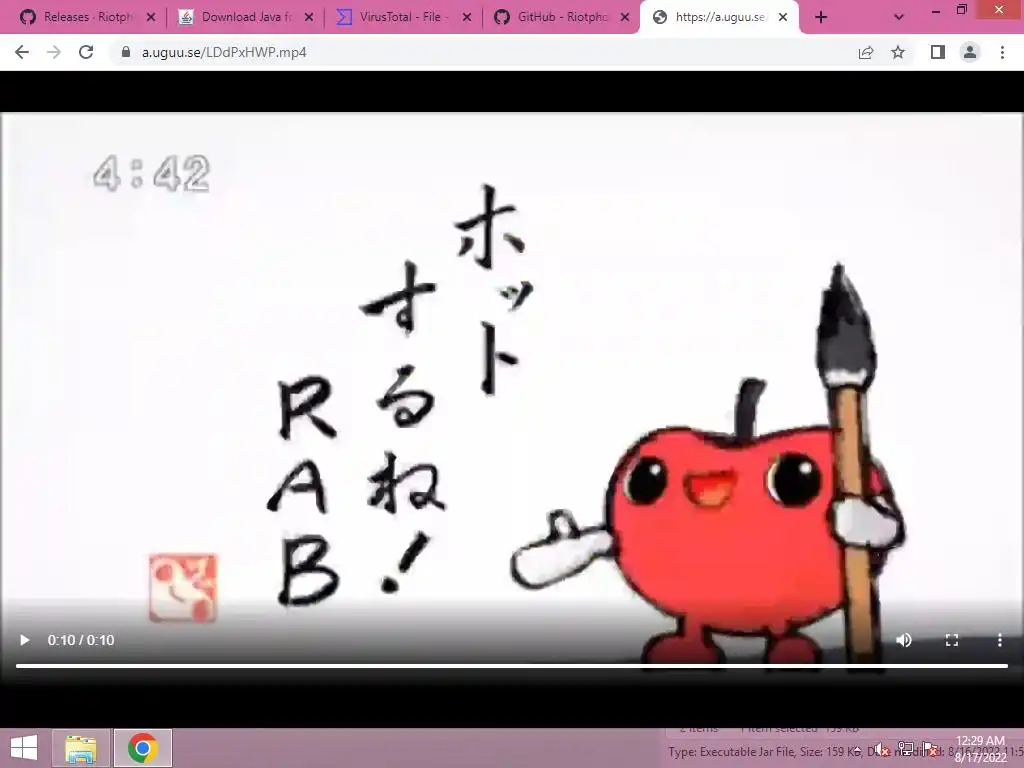Open the Chrome three-dot menu

[x=1002, y=52]
